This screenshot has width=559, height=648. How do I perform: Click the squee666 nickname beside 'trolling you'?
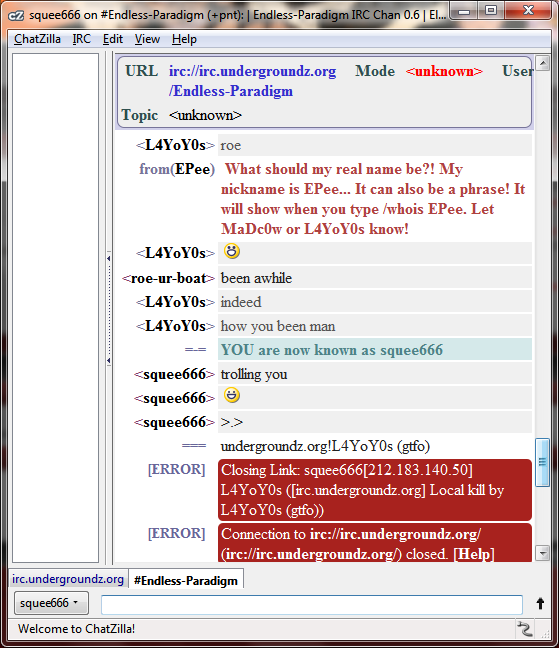(174, 374)
